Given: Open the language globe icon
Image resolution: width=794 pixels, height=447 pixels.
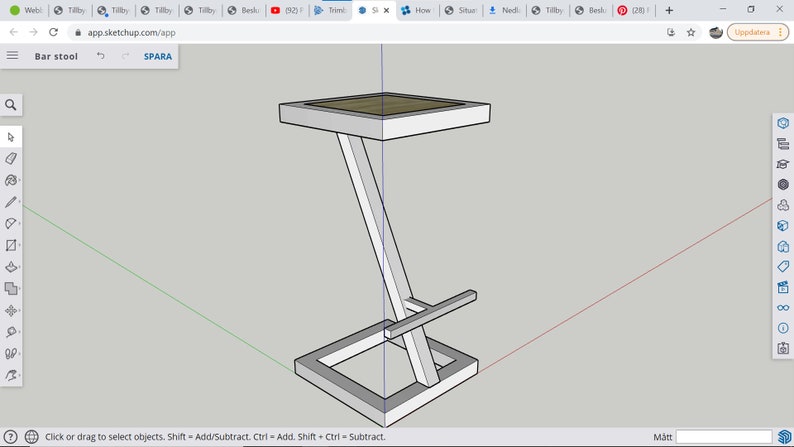Looking at the screenshot, I should [x=31, y=436].
